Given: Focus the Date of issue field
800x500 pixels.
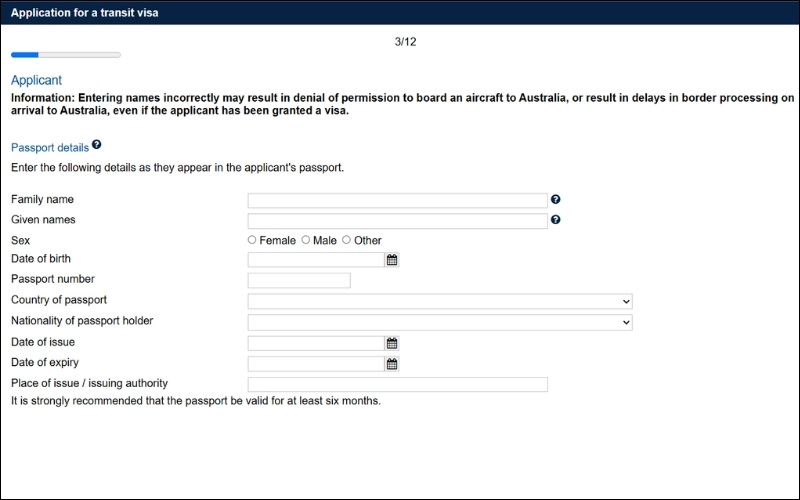Looking at the screenshot, I should pos(316,343).
